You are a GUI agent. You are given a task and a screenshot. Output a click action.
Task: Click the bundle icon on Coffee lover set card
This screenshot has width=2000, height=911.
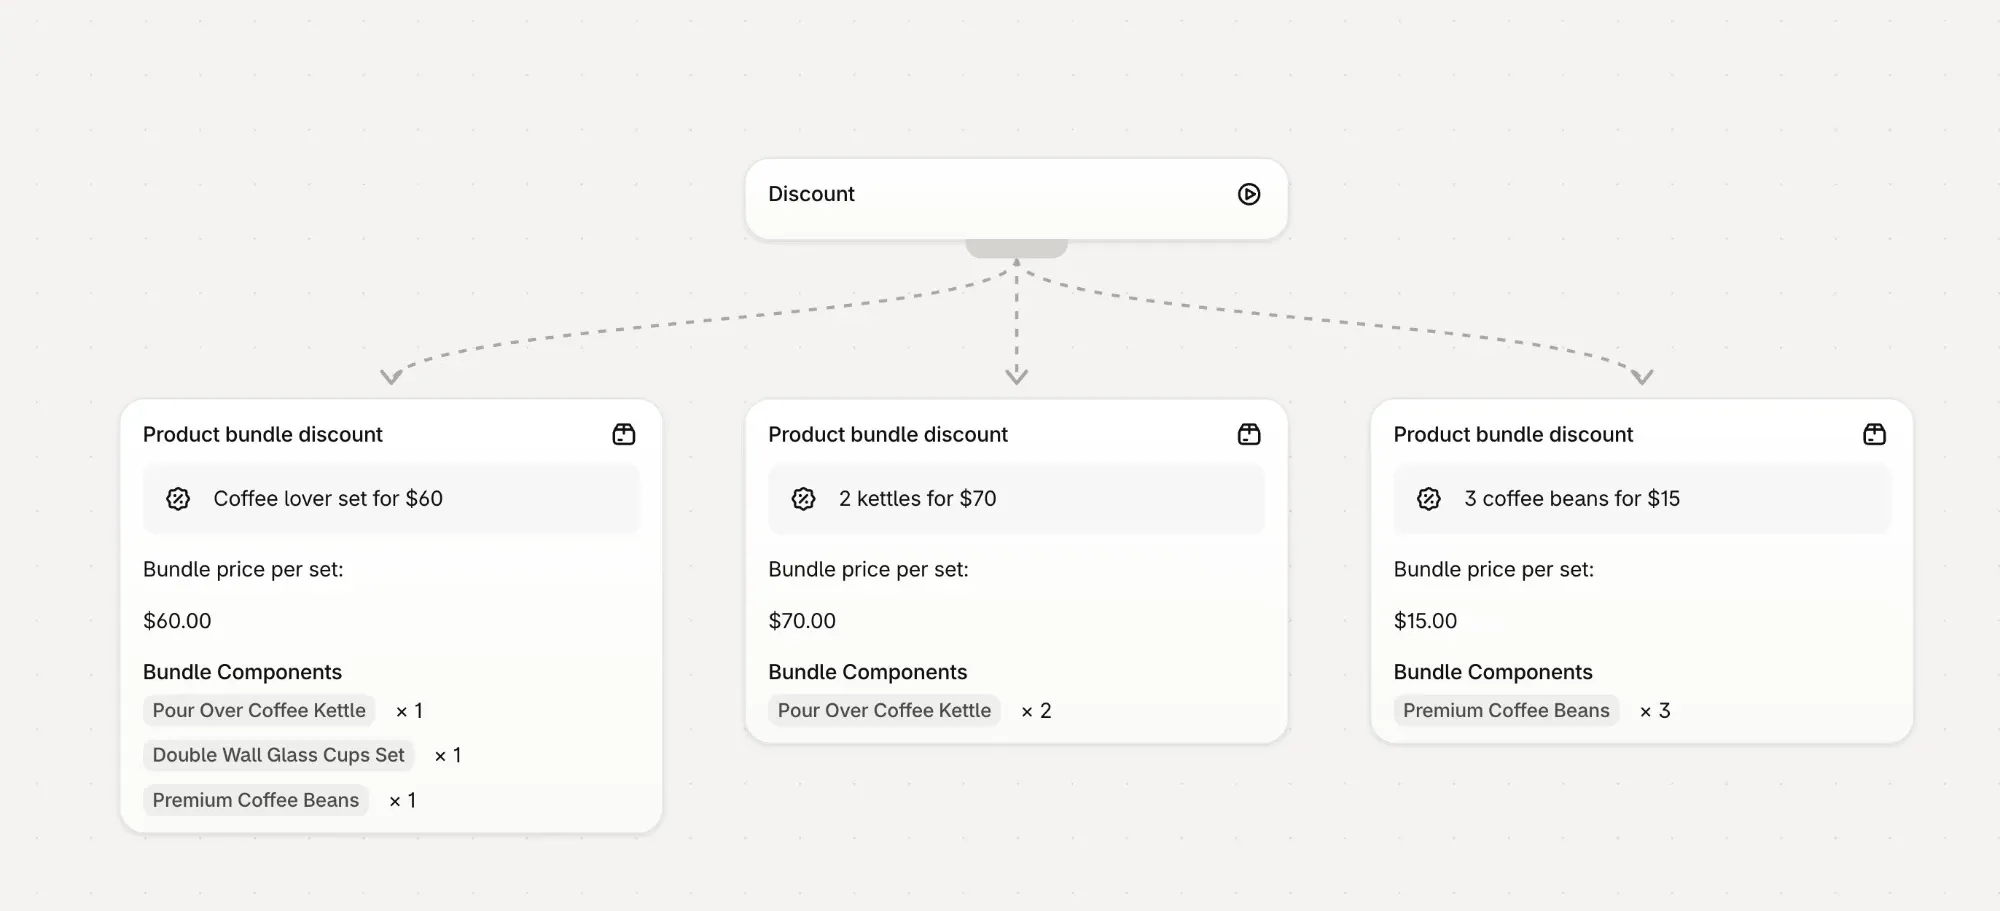click(x=624, y=434)
